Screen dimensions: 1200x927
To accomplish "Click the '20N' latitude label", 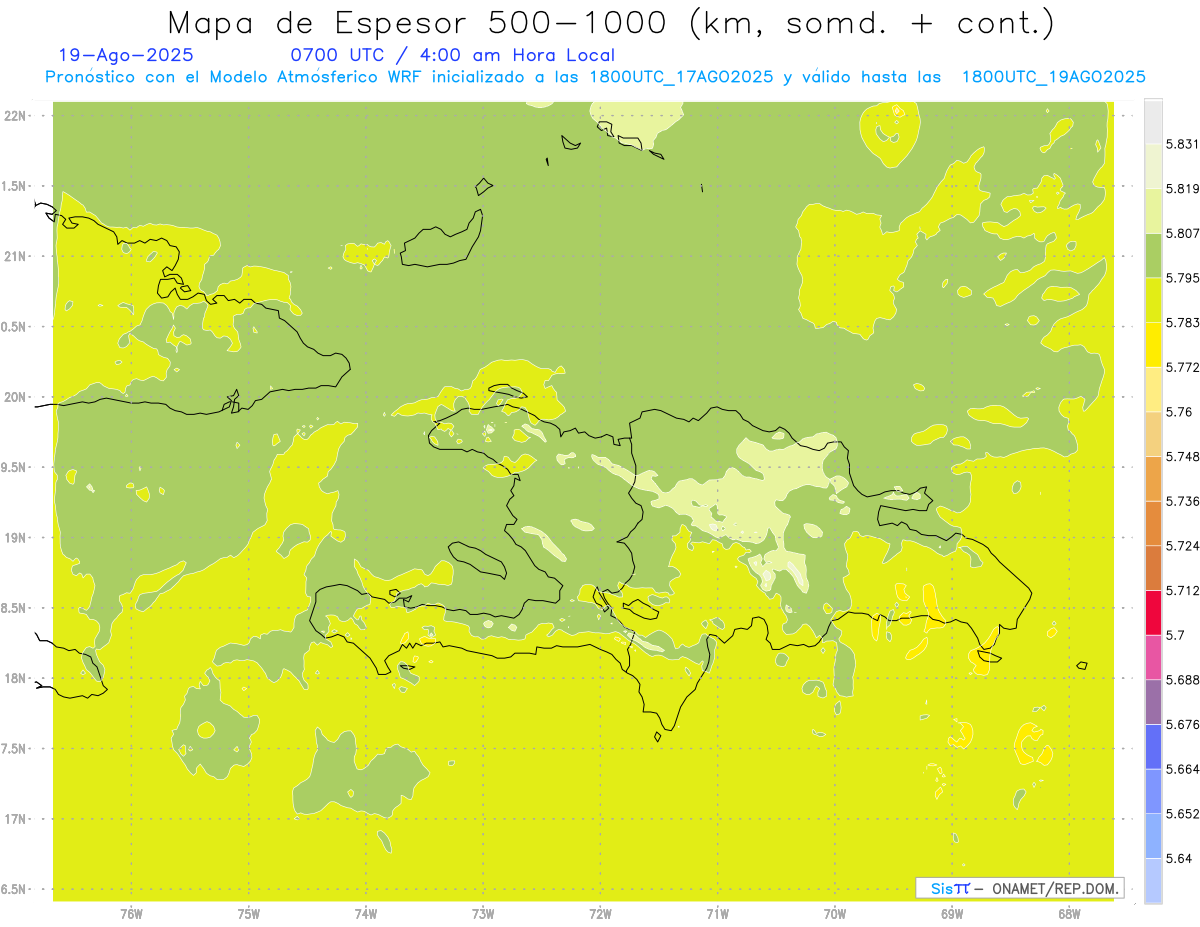I will click(x=15, y=397).
